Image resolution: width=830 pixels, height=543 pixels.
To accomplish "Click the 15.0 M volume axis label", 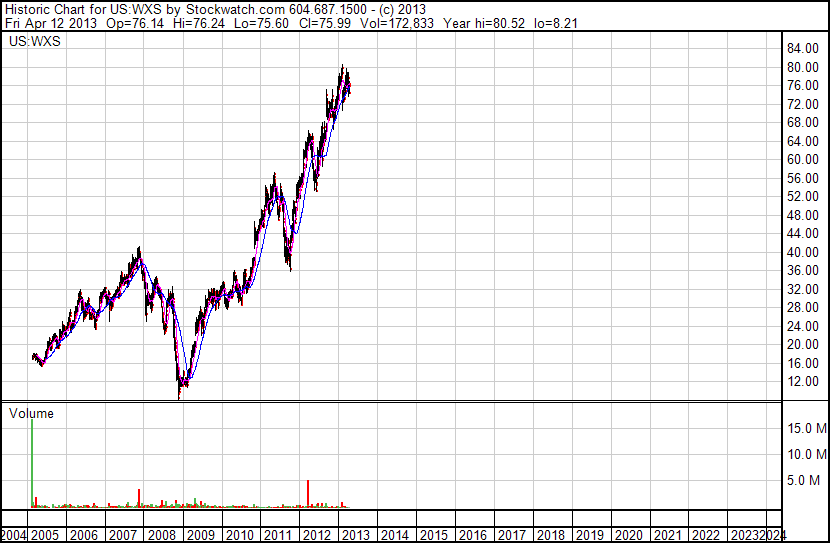I will pyautogui.click(x=807, y=428).
